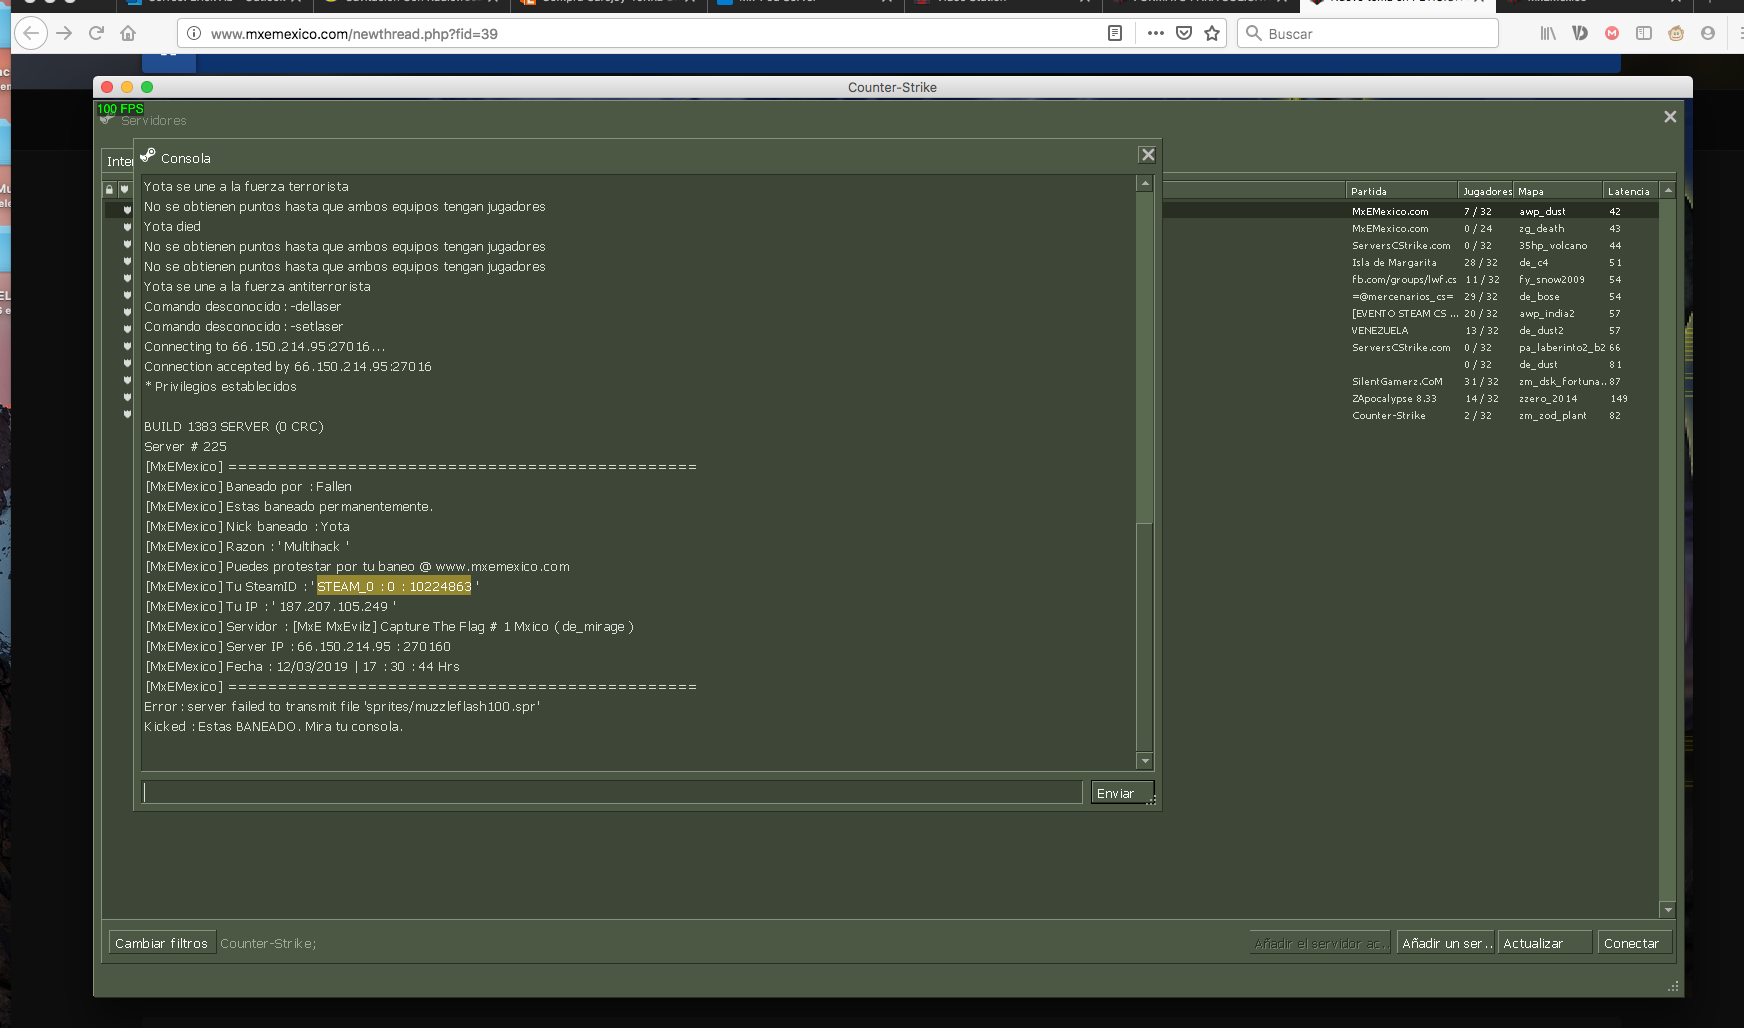Select Counter-Strike zm_zod_plant server row

click(1410, 415)
